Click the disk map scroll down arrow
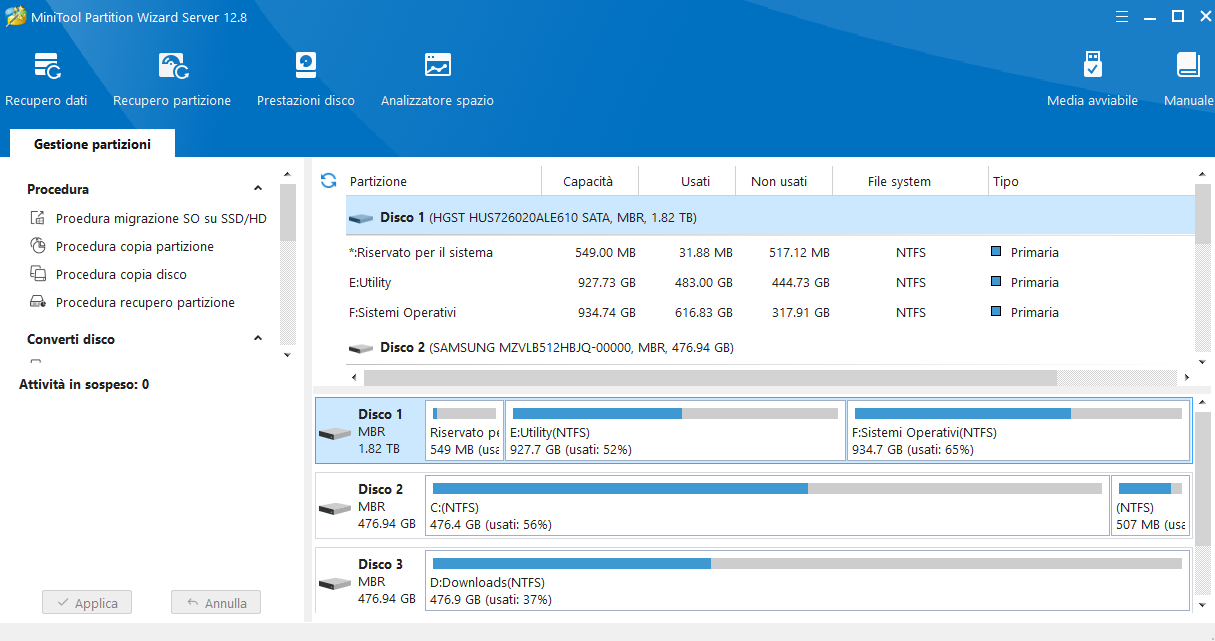This screenshot has height=641, width=1215. point(1204,604)
